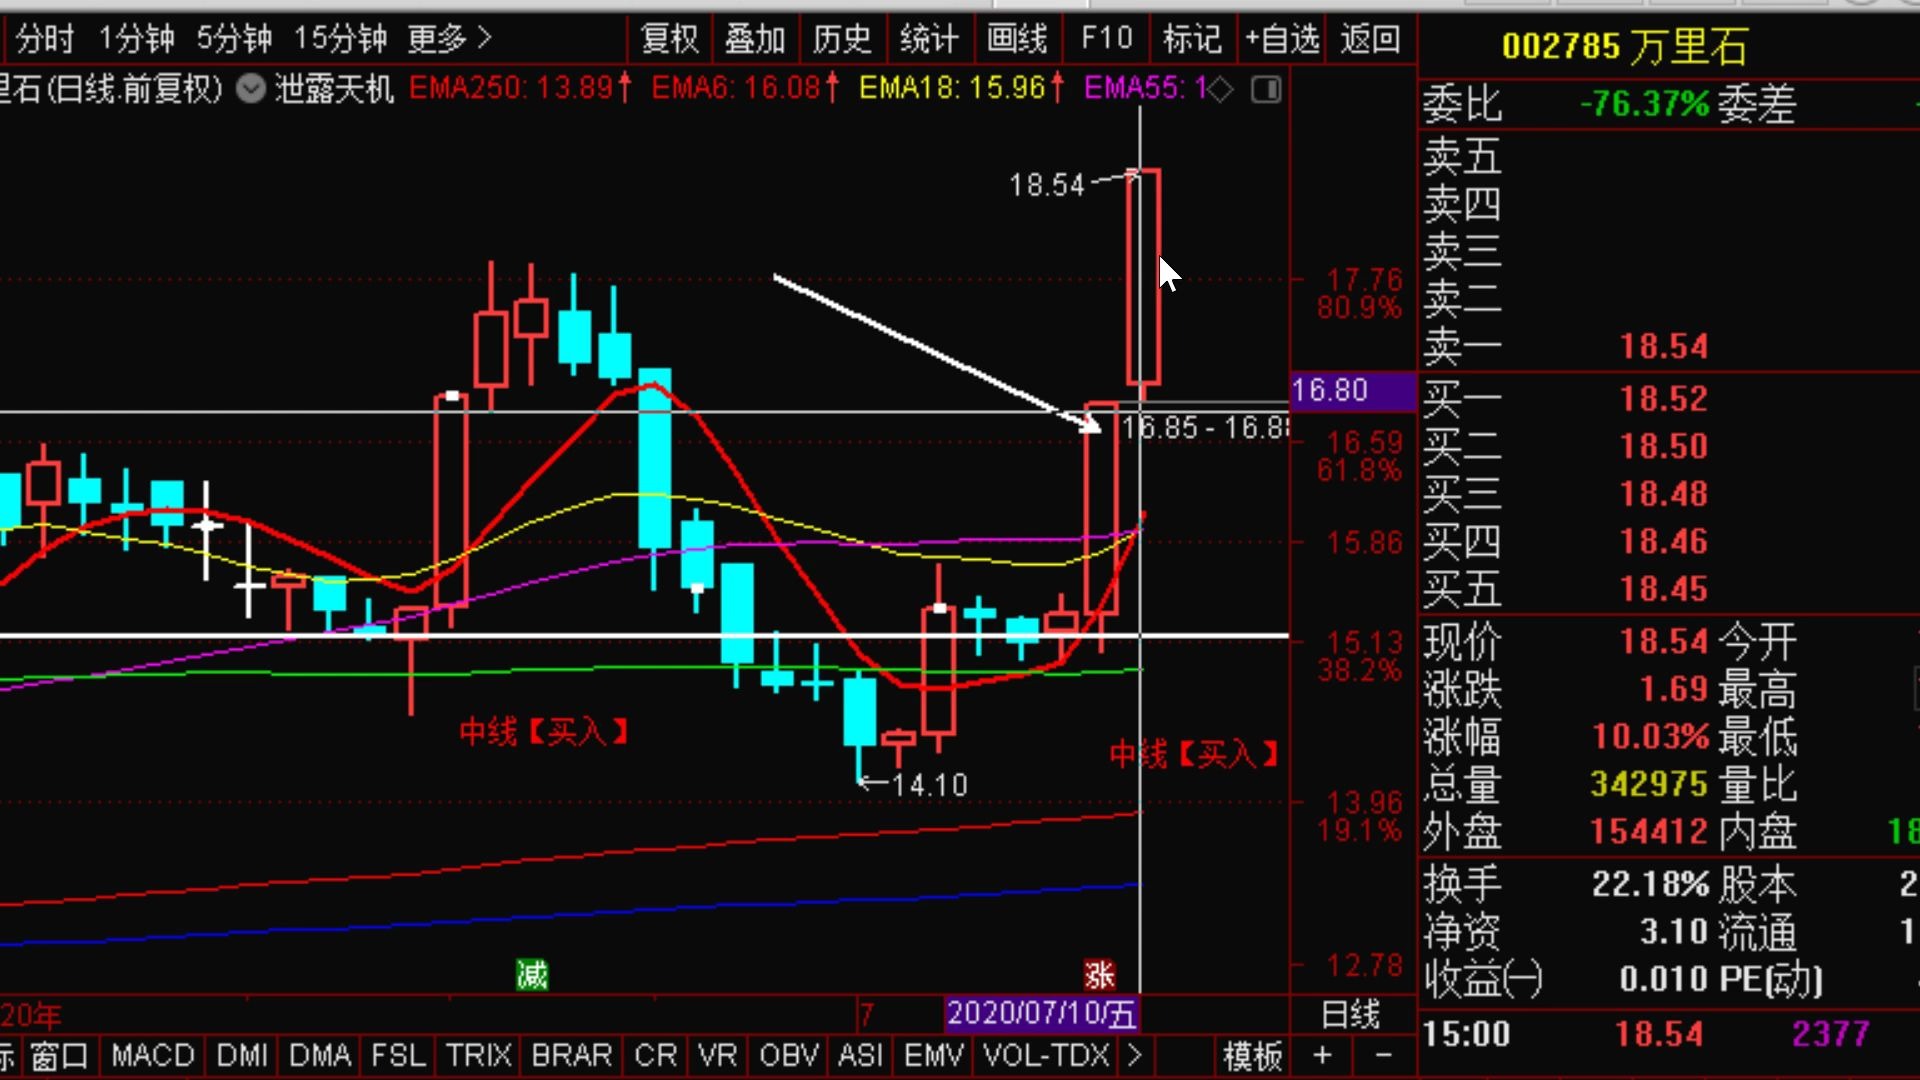
Task: Open the indicator dropdown circle beside 泄露天机
Action: point(251,89)
